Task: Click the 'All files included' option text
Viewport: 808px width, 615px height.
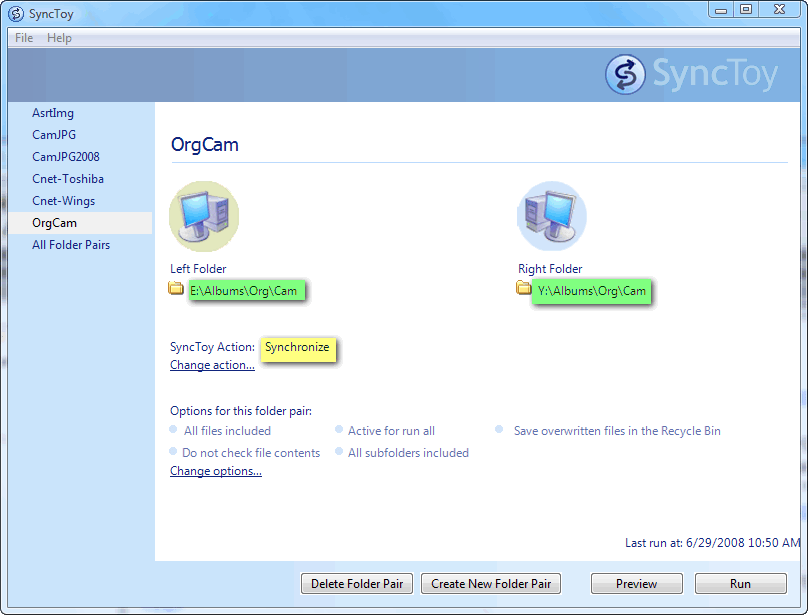Action: [227, 431]
